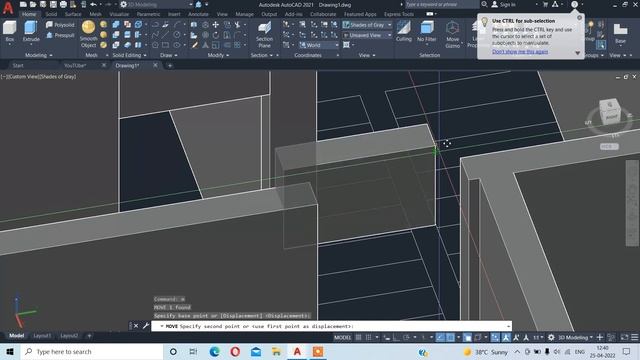Open the Visualize ribbon tab
Screen dimensions: 640x360
coord(119,14)
